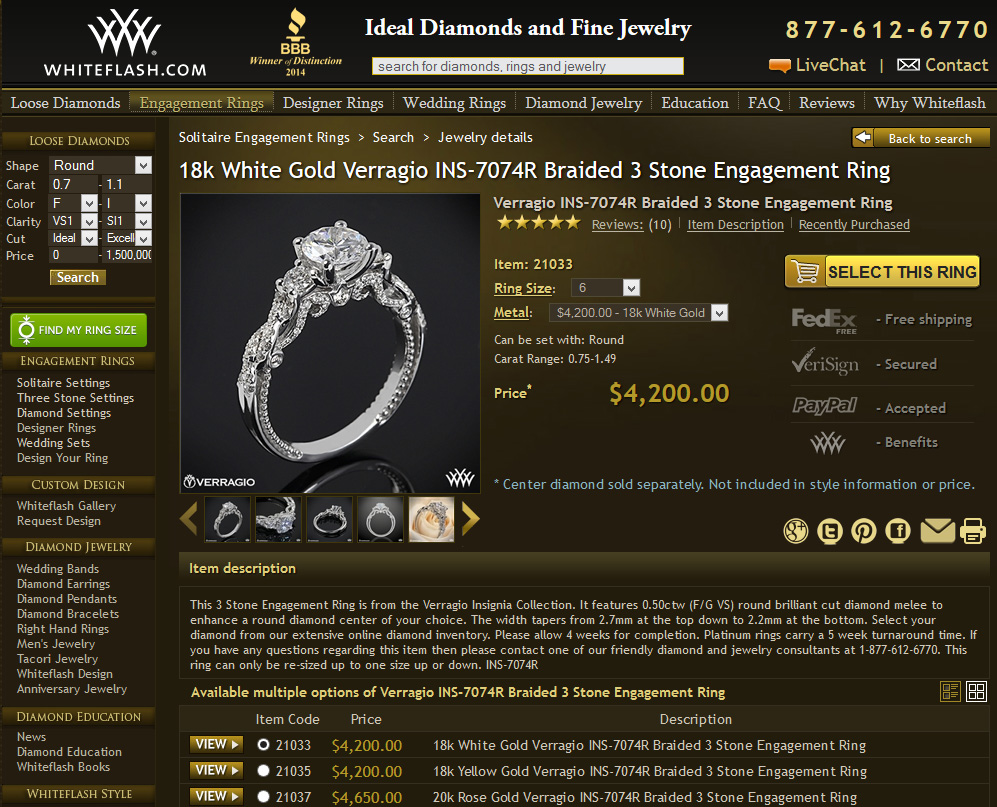Share the ring via Pinterest icon
The height and width of the screenshot is (807, 997).
click(863, 530)
